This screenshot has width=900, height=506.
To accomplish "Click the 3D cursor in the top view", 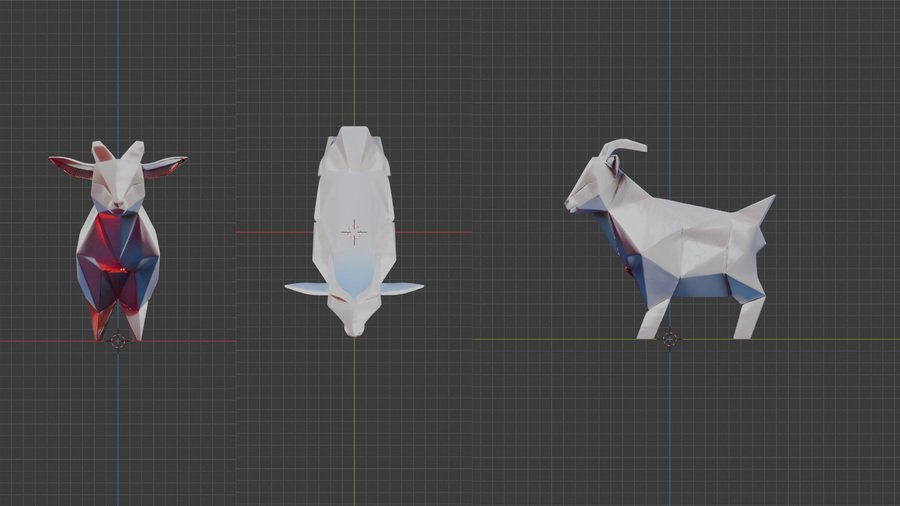I will tap(353, 232).
